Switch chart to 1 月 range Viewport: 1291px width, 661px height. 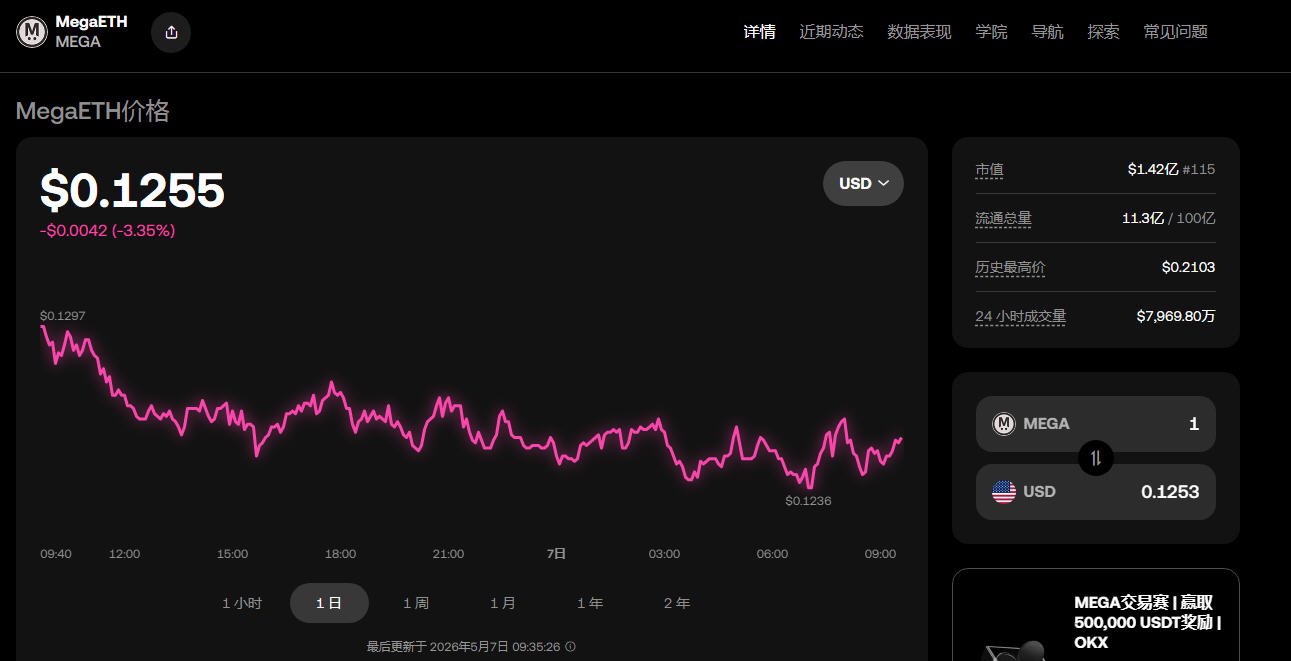[503, 603]
